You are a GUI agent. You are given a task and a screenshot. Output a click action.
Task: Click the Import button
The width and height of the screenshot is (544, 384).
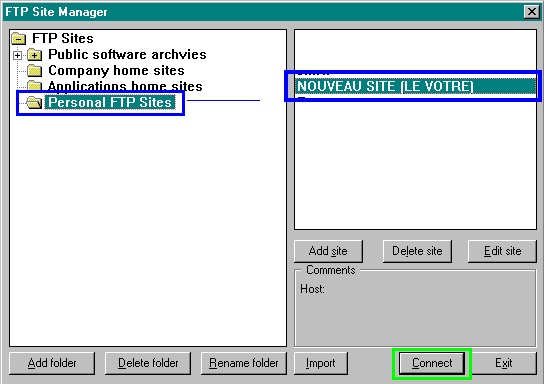tap(321, 363)
